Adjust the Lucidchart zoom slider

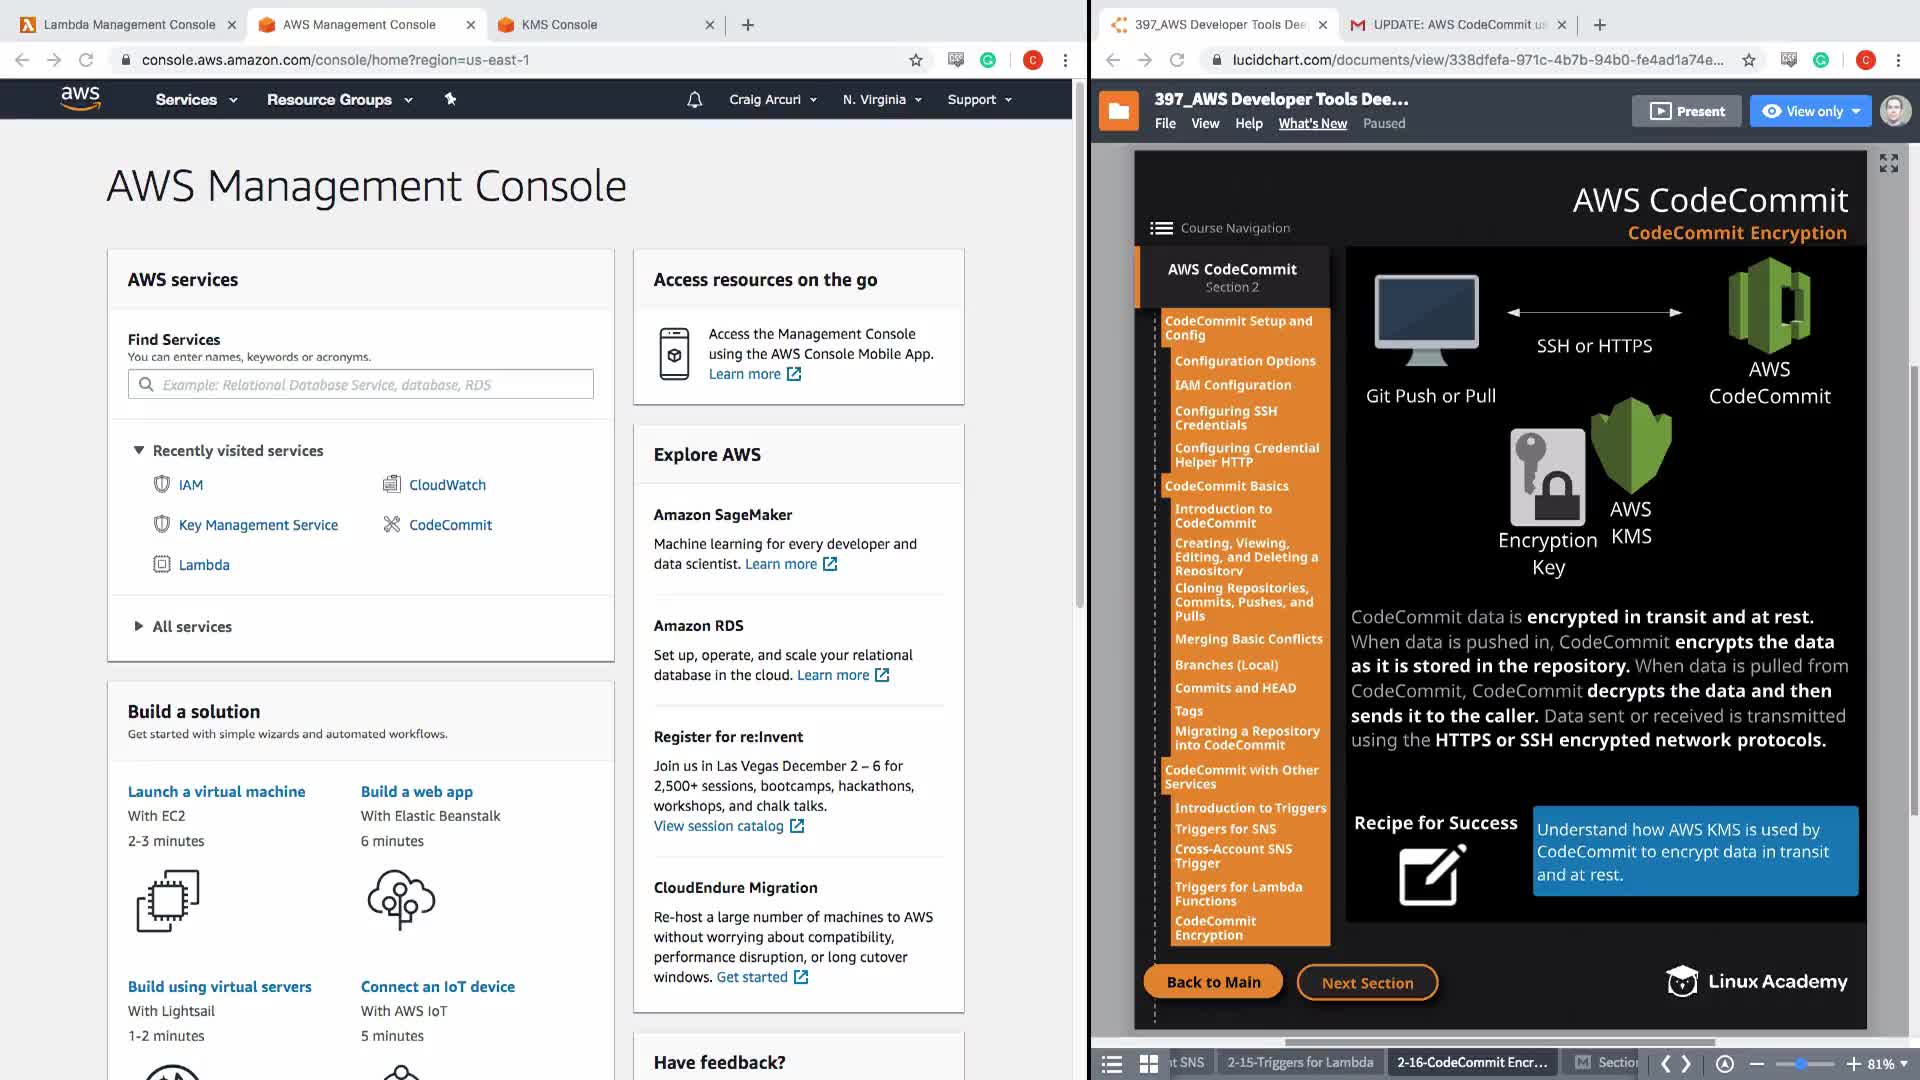point(1801,1064)
